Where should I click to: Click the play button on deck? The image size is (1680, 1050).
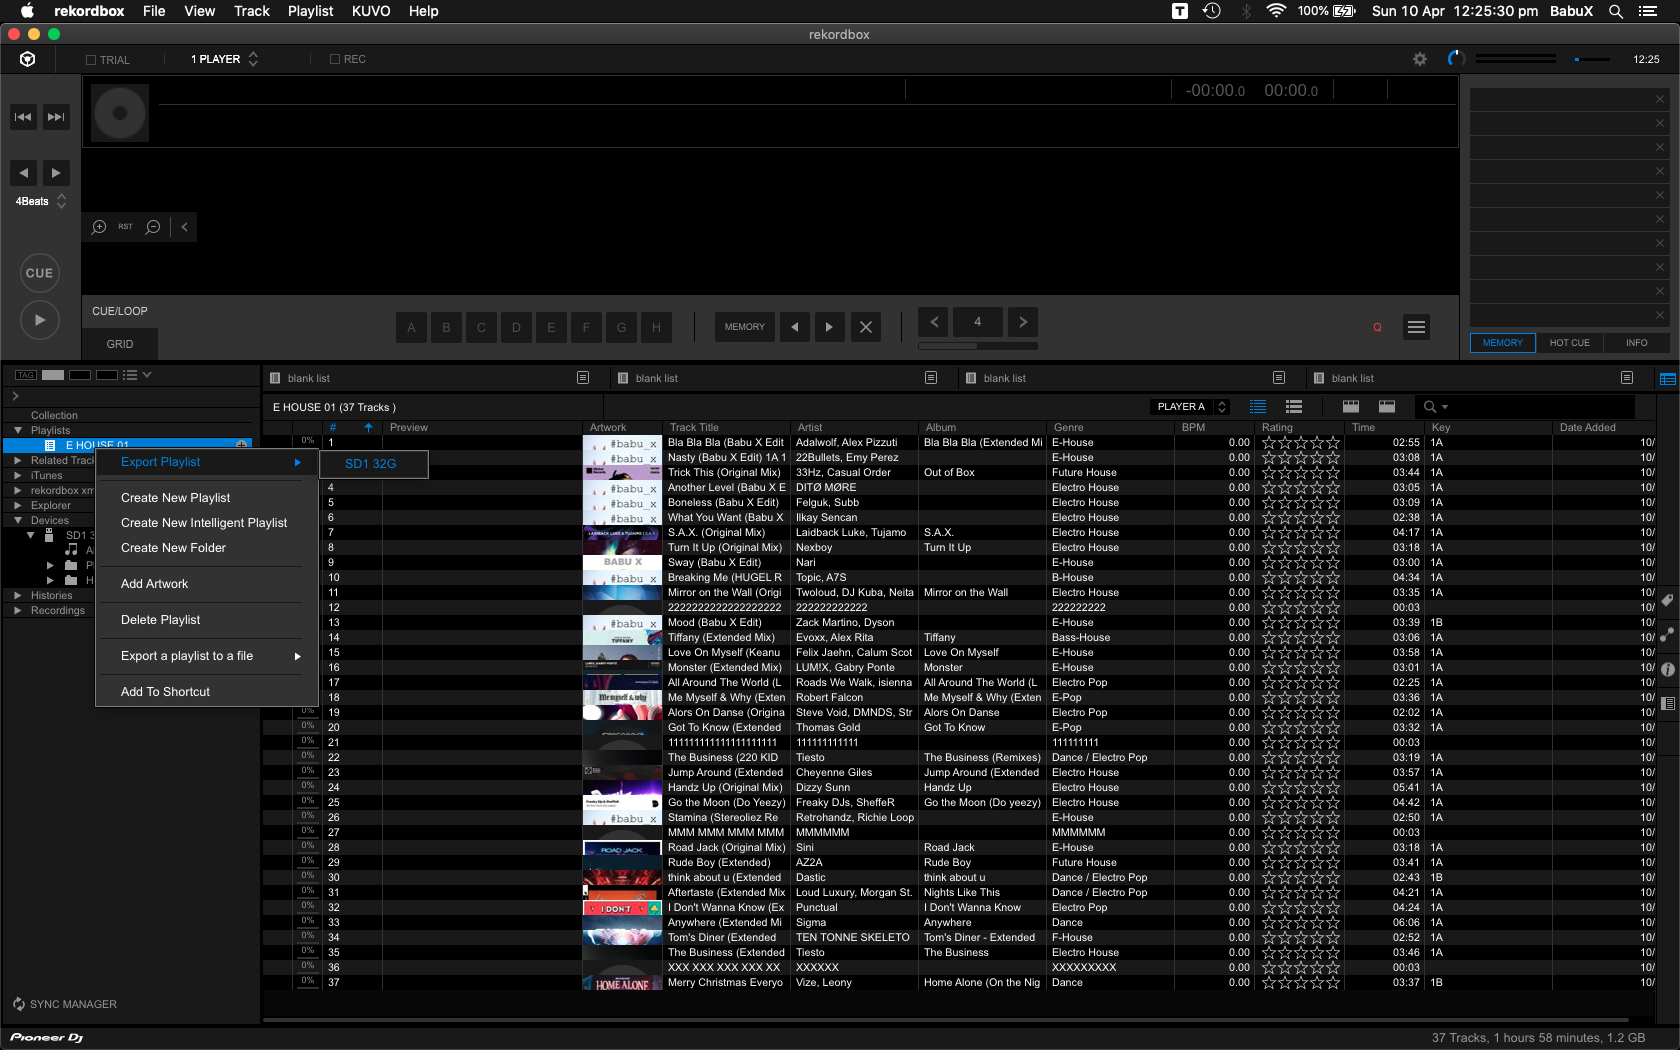40,320
